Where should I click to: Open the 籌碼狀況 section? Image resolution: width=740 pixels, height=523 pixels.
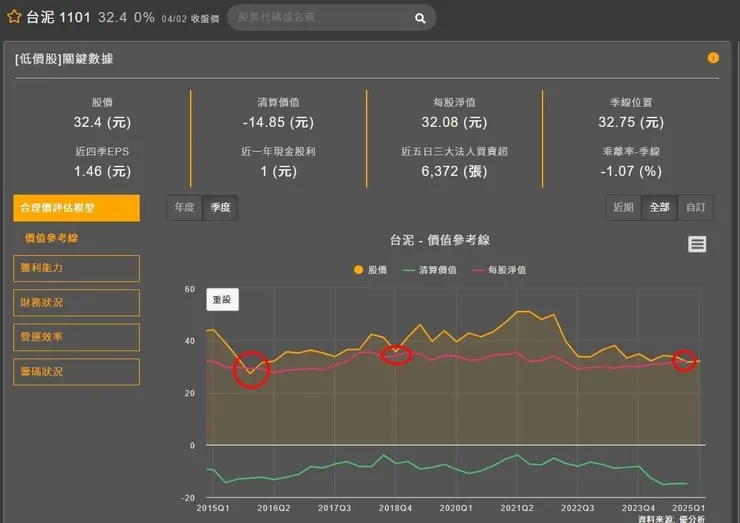pos(76,371)
